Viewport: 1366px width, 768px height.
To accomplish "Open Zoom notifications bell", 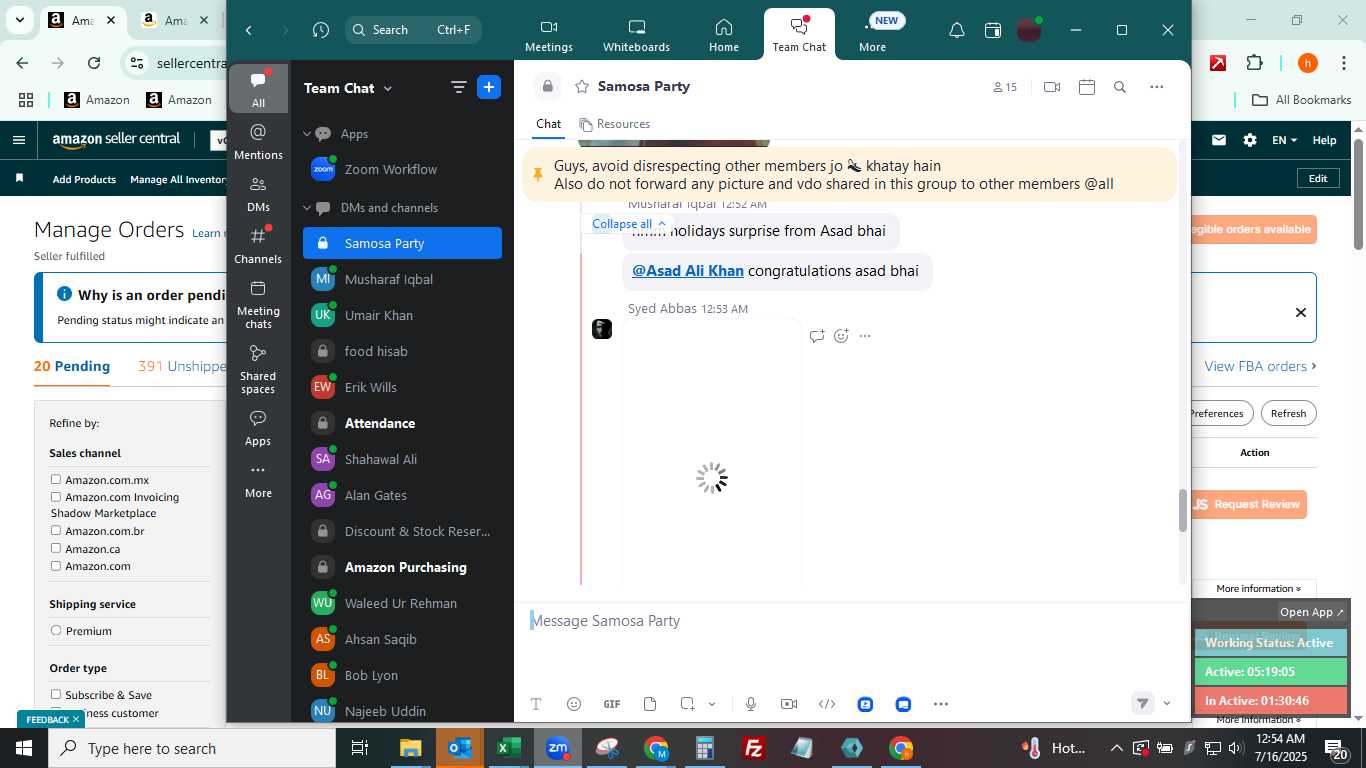I will pyautogui.click(x=957, y=30).
